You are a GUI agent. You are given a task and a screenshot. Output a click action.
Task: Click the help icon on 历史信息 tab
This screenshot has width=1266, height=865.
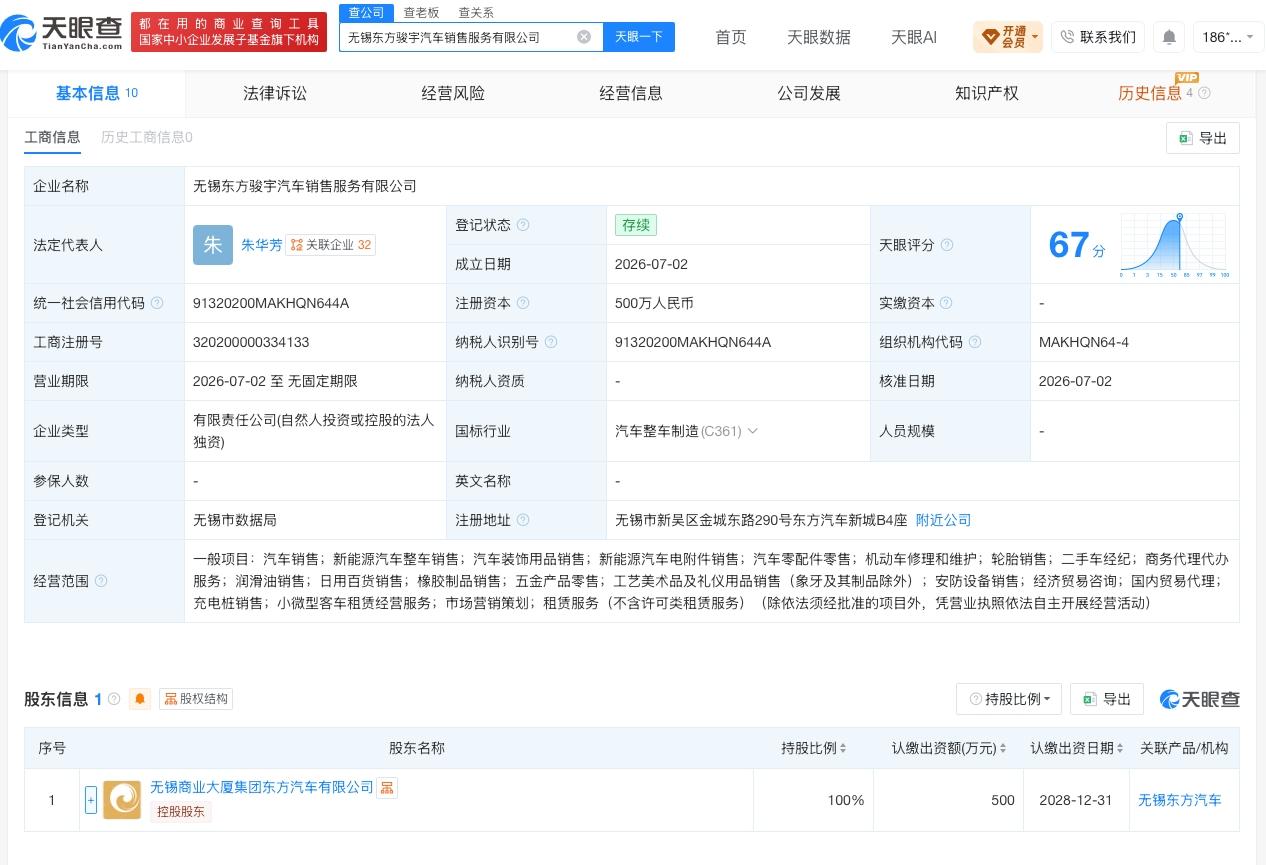point(1204,93)
